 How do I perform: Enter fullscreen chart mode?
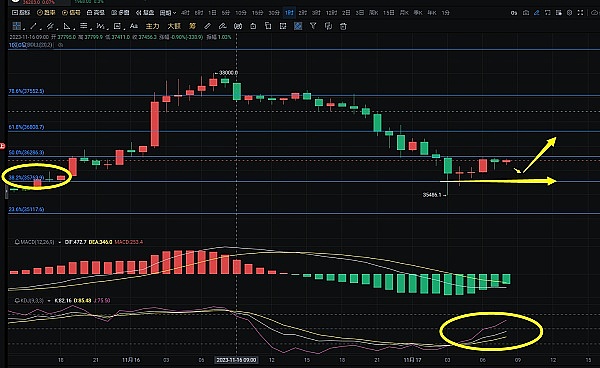pos(580,13)
